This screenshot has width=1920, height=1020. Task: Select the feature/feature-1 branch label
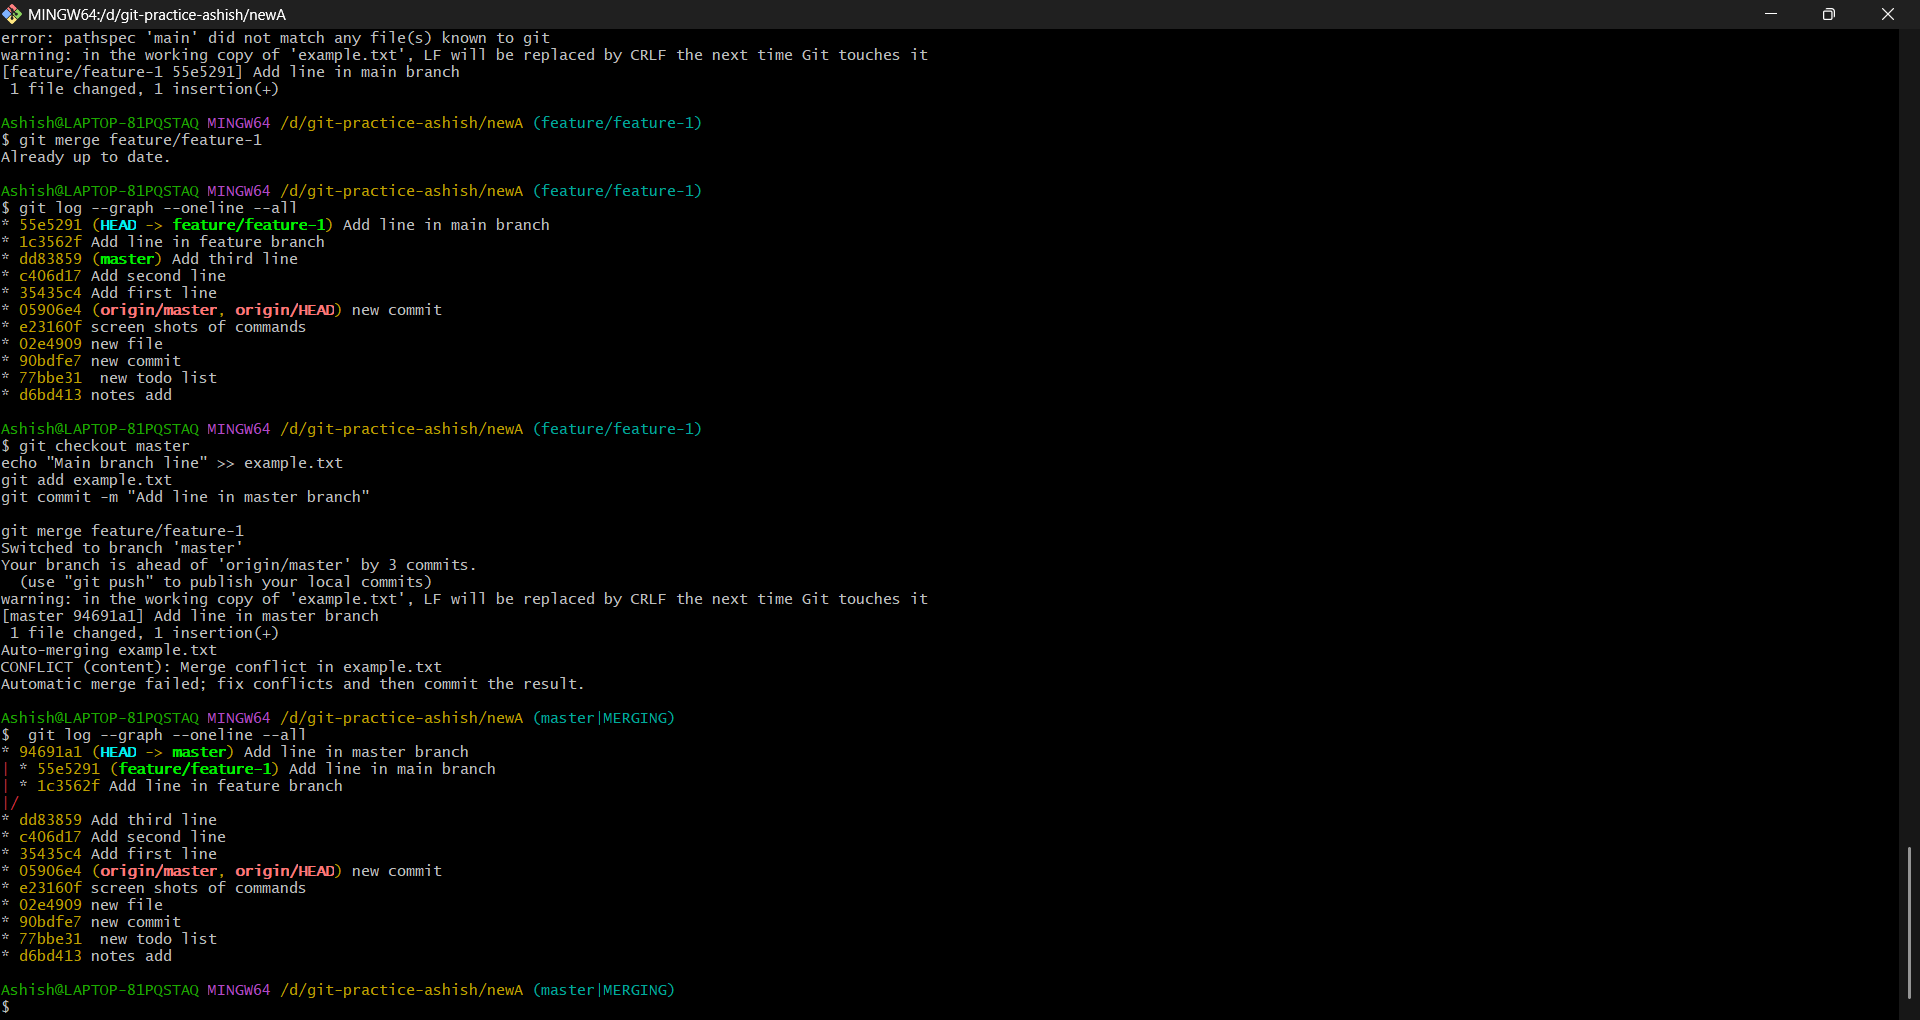[x=251, y=225]
